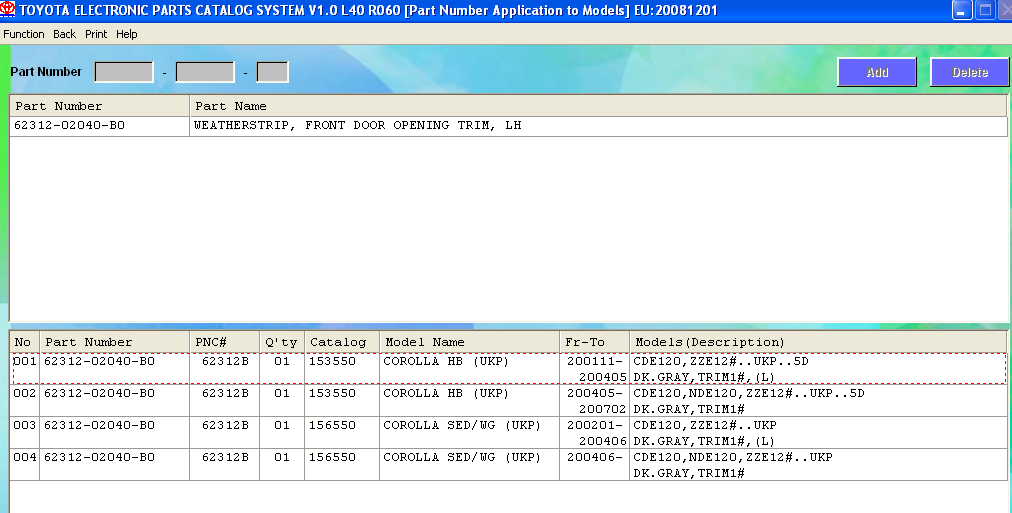Click the lower Part Number column header

pos(114,342)
